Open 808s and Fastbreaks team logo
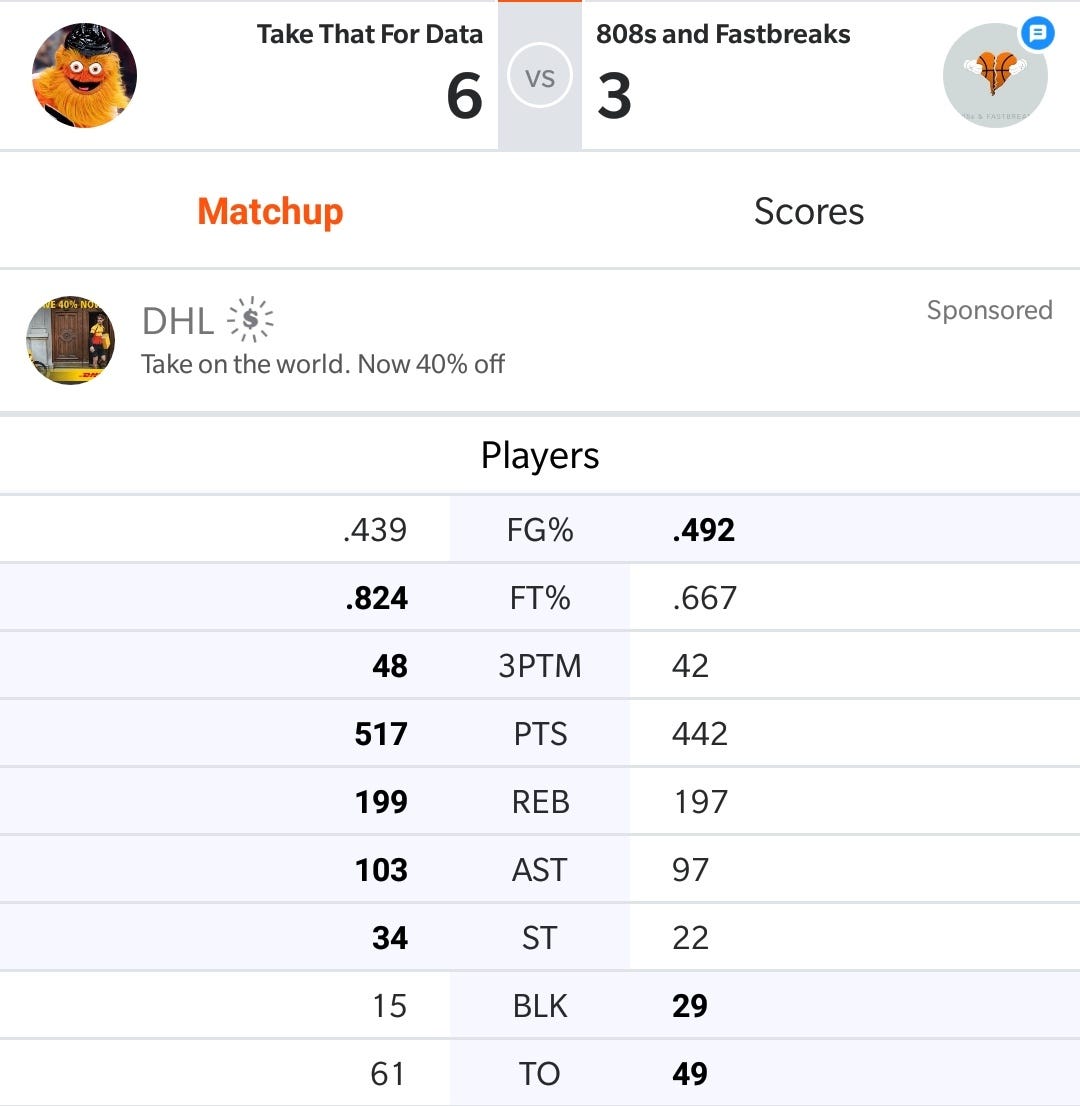 [995, 75]
